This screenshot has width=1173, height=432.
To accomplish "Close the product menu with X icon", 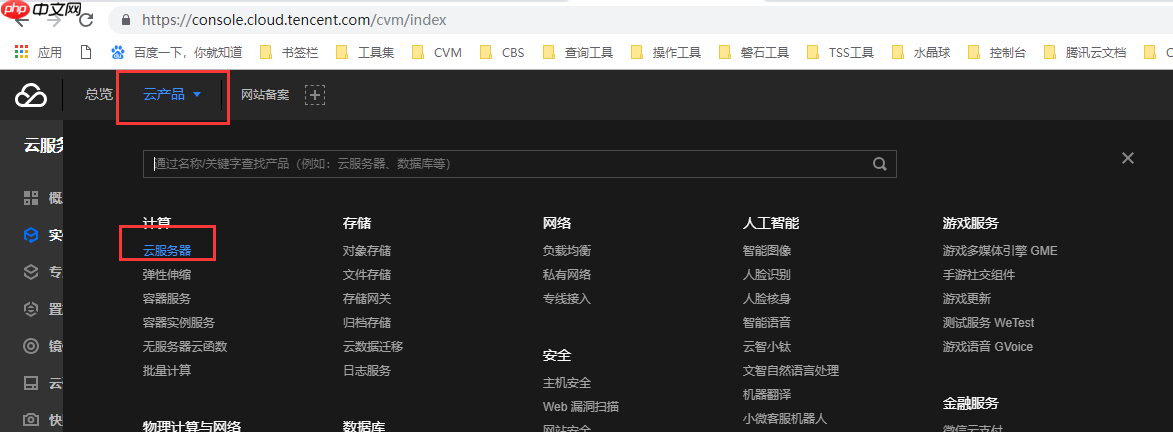I will (1128, 158).
